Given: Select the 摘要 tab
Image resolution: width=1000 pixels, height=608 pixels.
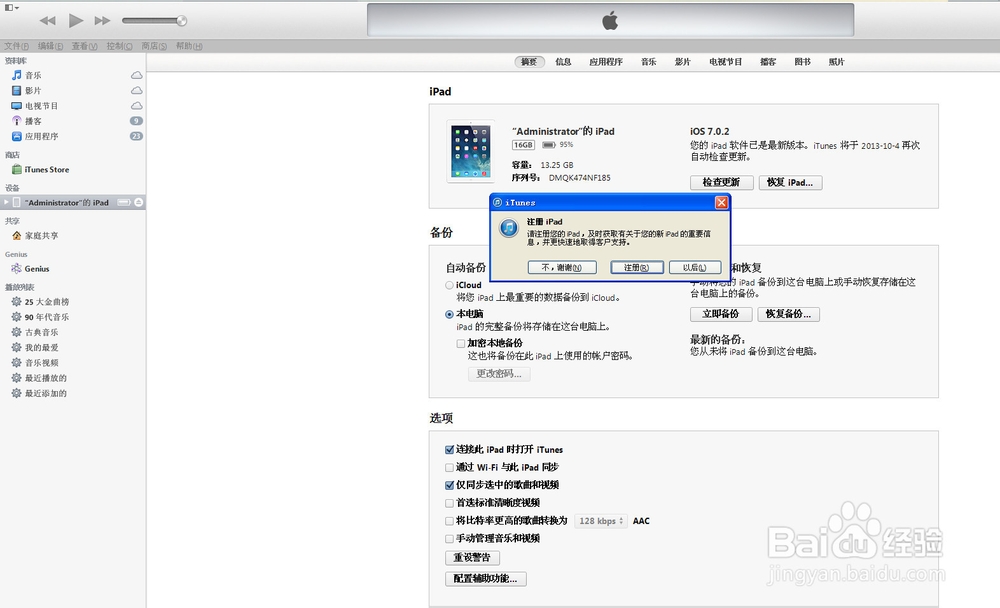Looking at the screenshot, I should click(x=529, y=62).
